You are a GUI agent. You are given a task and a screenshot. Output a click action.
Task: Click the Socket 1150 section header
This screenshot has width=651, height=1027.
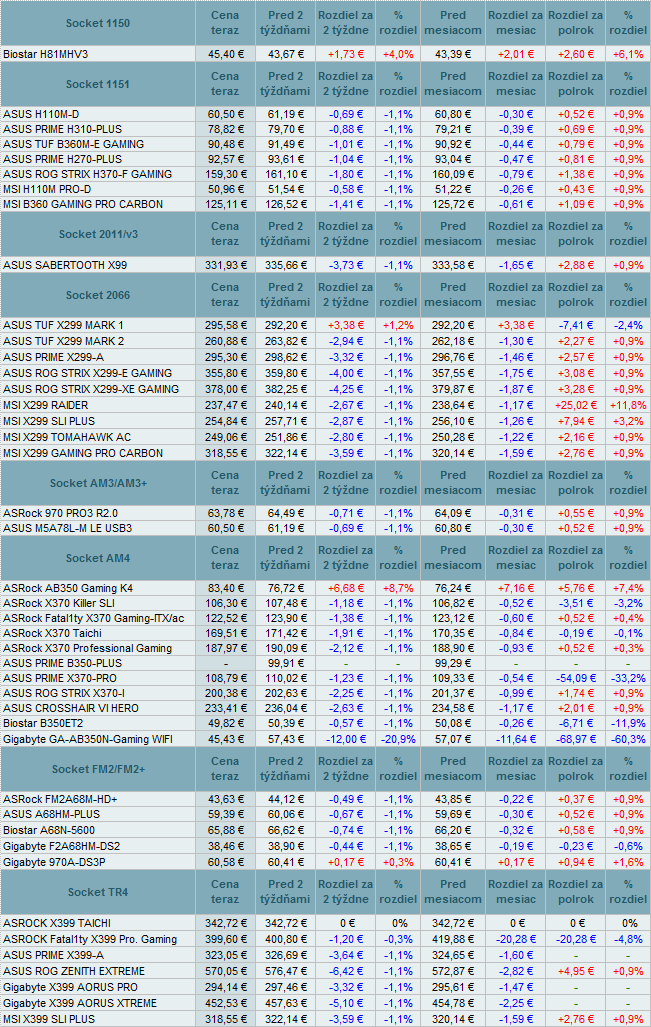coord(97,22)
